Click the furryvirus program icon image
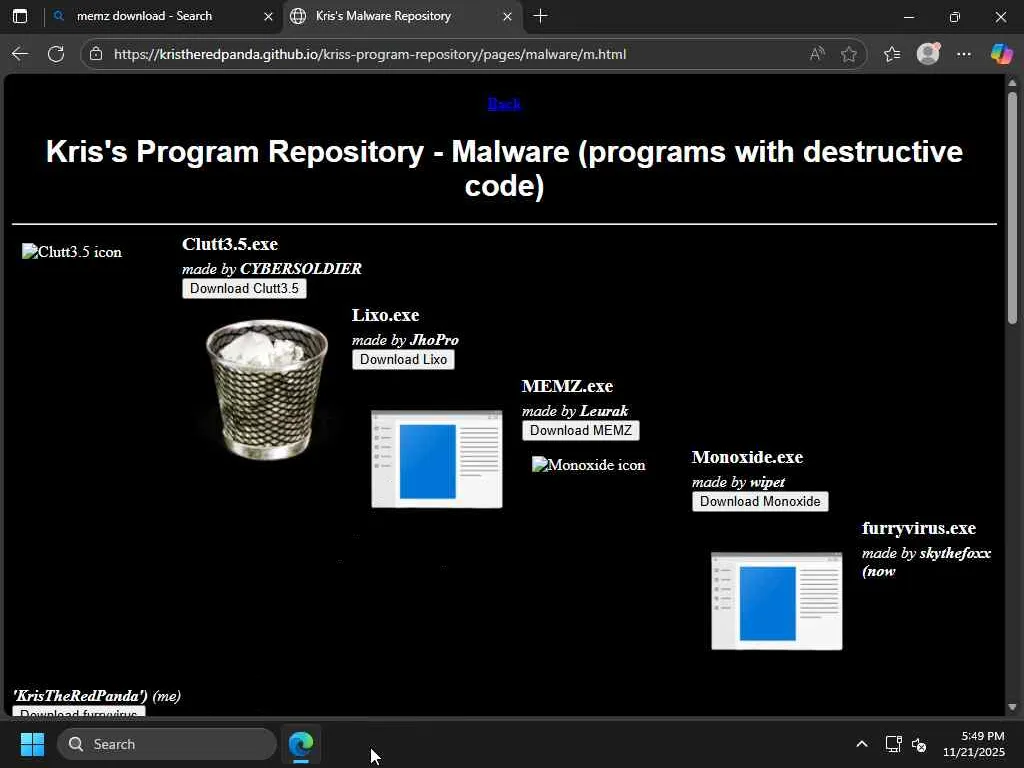Screen dimensions: 1024x768 (776, 601)
